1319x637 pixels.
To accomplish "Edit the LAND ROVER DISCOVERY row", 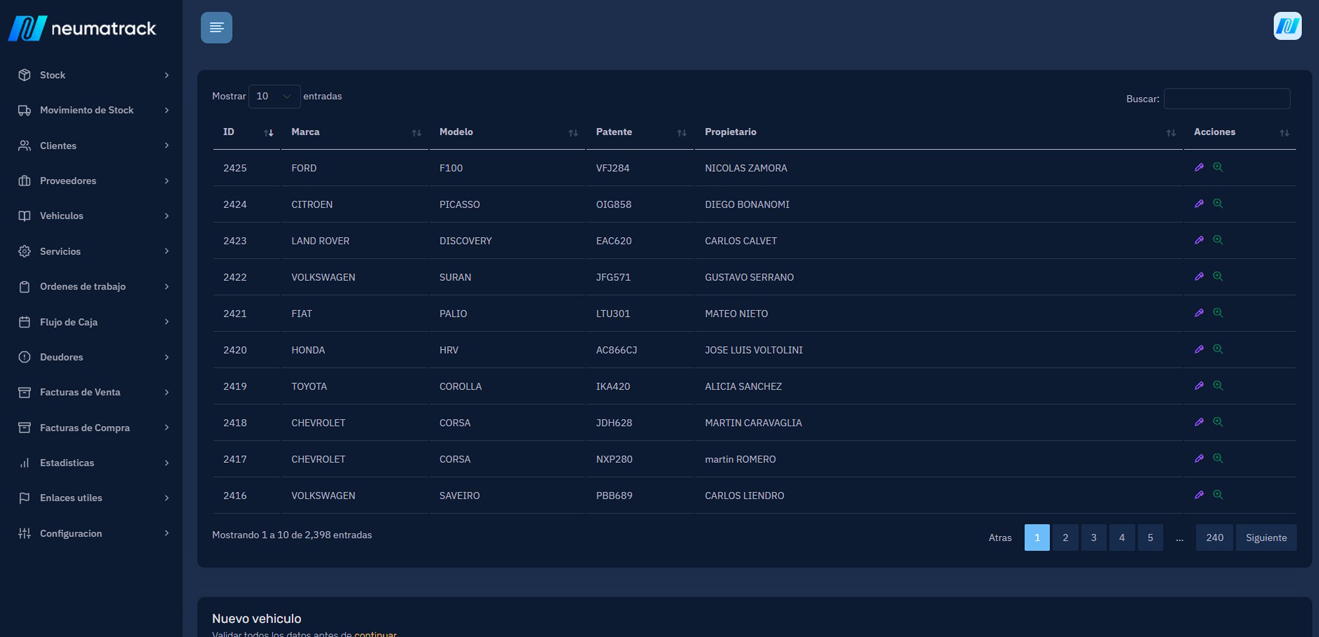I will click(x=1199, y=240).
